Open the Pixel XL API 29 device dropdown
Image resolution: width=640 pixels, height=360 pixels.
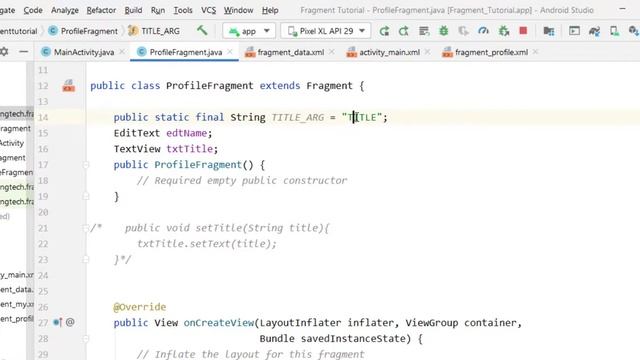pos(326,31)
